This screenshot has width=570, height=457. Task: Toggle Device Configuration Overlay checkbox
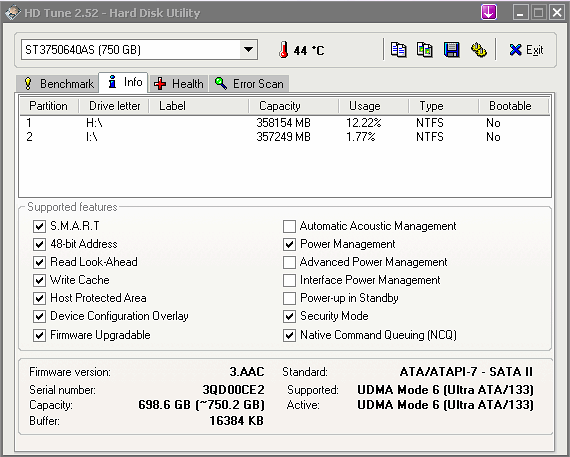point(39,316)
